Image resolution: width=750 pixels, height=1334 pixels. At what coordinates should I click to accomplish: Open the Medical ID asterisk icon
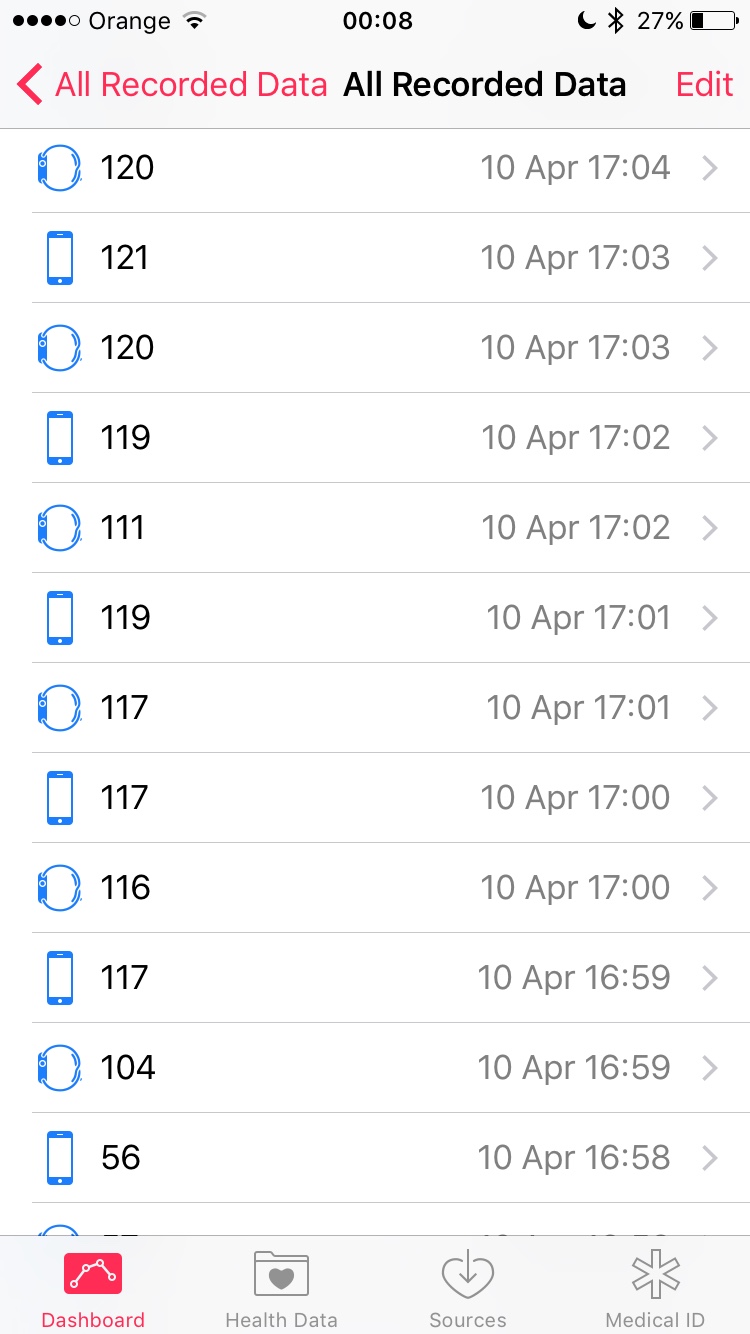tap(655, 1276)
